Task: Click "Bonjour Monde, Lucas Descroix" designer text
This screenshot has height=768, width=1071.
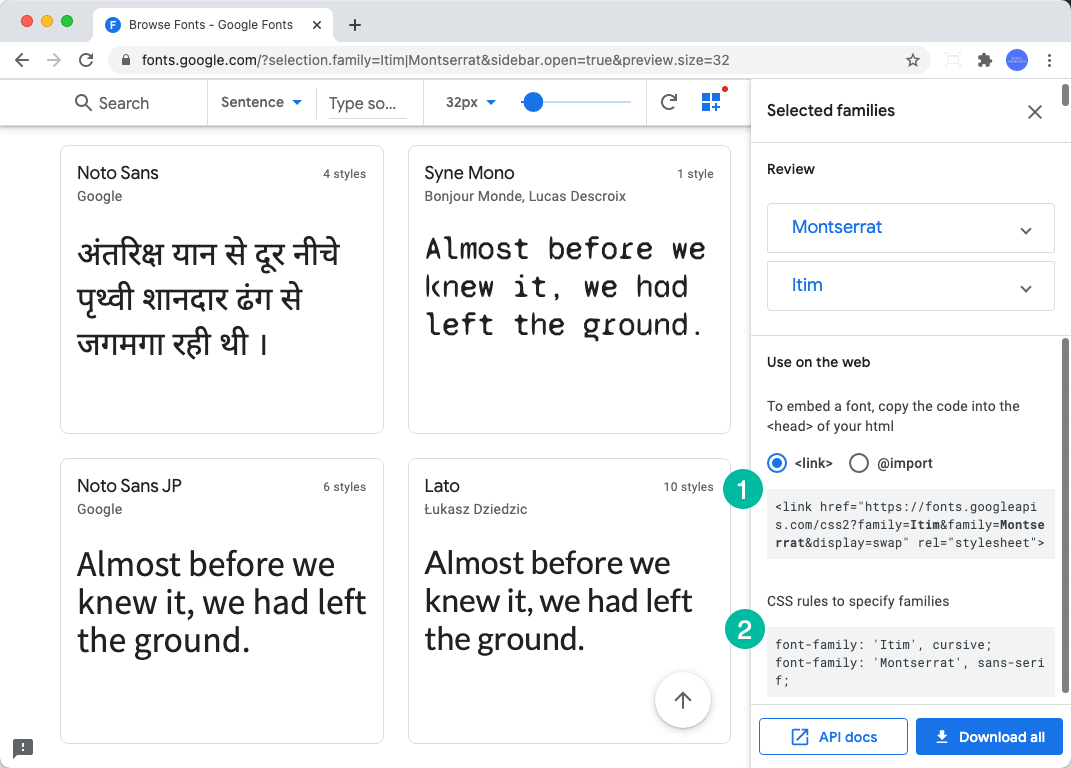Action: 525,196
